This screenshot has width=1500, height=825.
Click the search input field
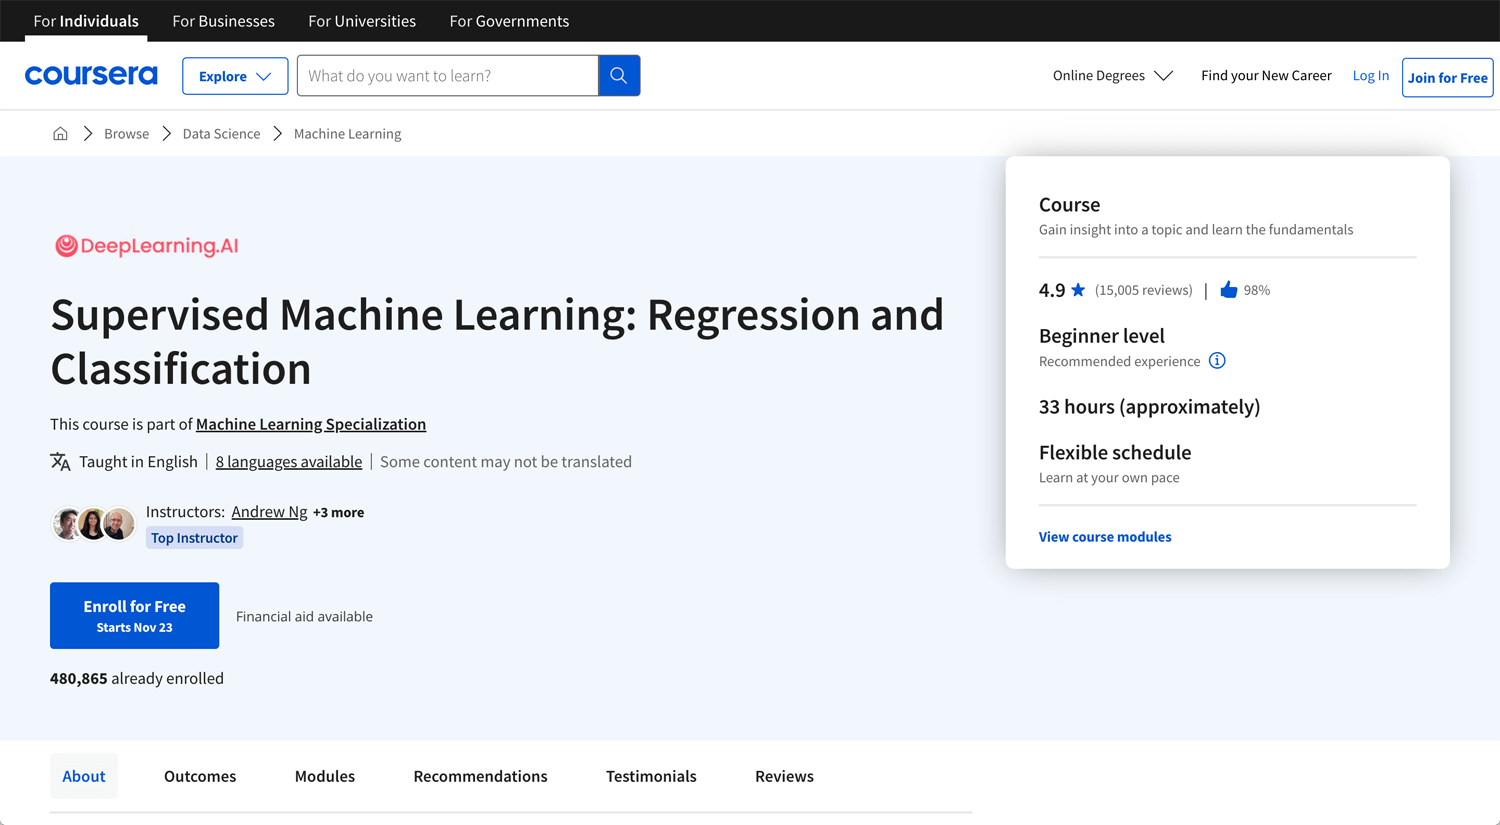point(447,76)
